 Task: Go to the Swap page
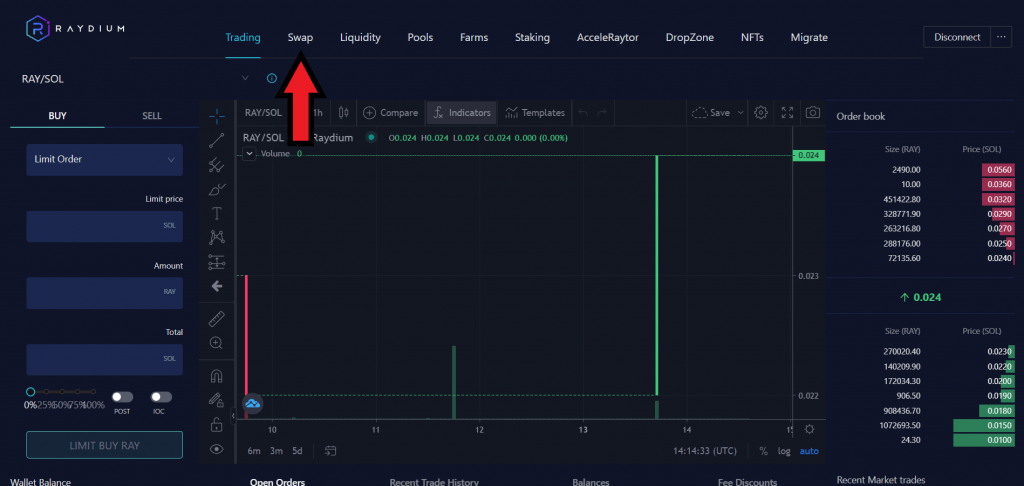coord(300,38)
